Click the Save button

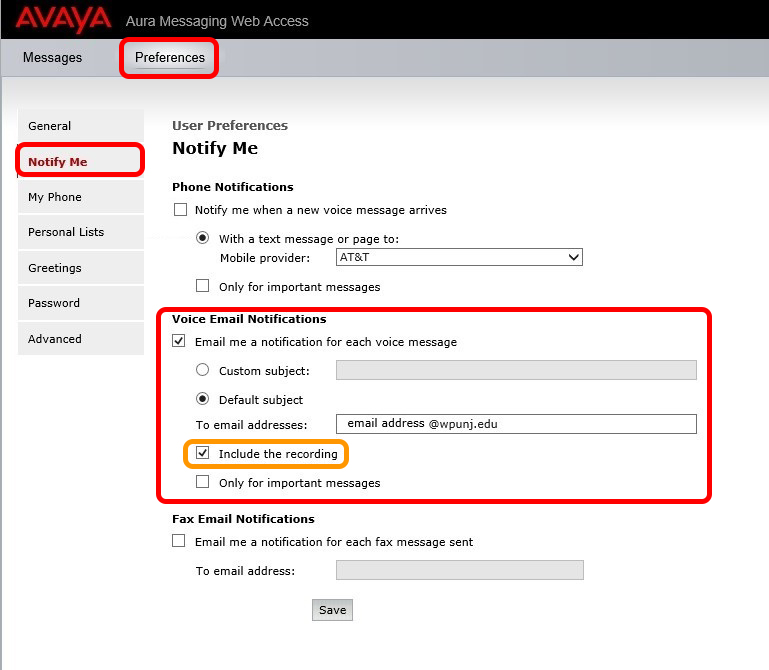[332, 610]
